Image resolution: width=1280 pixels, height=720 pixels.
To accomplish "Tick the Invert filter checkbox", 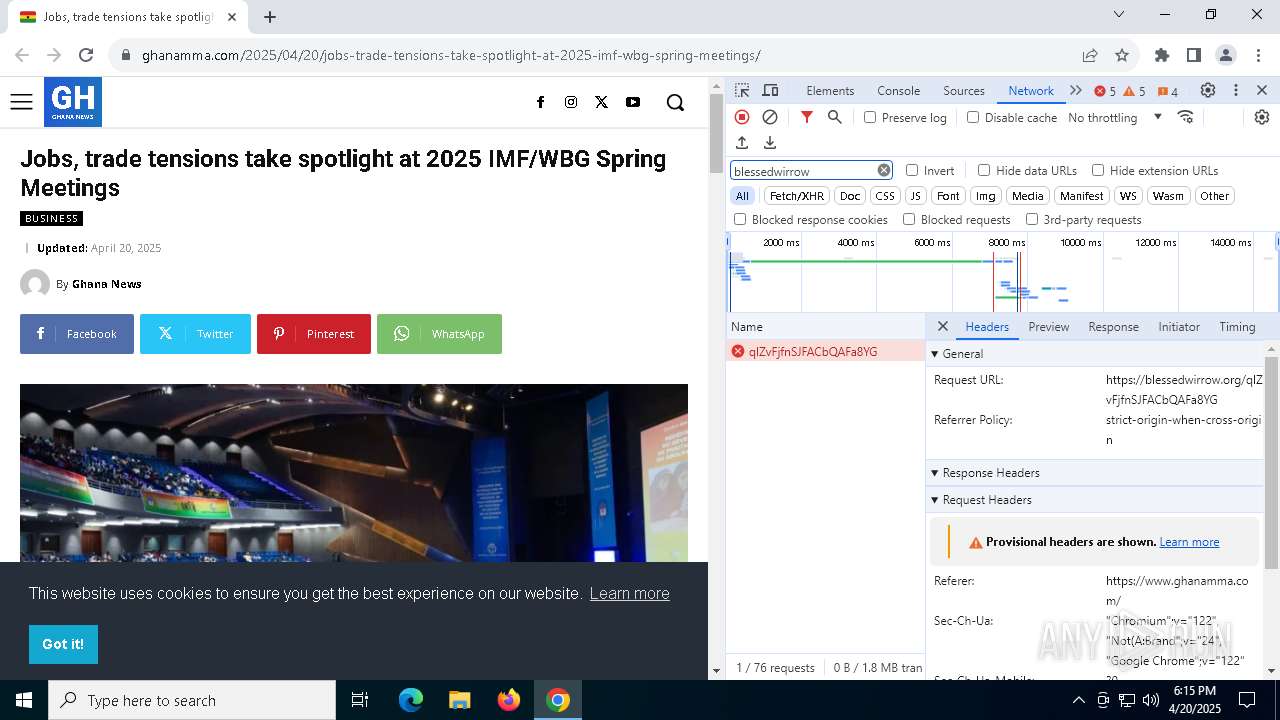I will [912, 170].
